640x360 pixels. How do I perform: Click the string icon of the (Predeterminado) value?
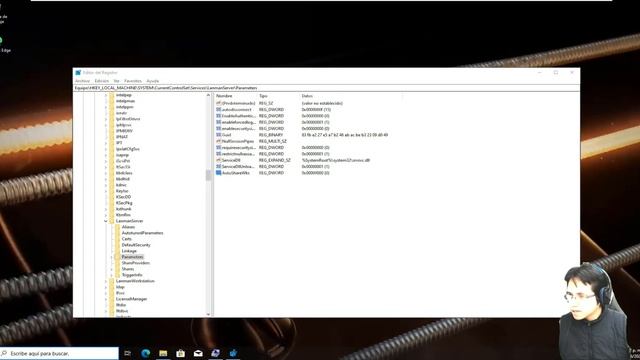tap(218, 103)
